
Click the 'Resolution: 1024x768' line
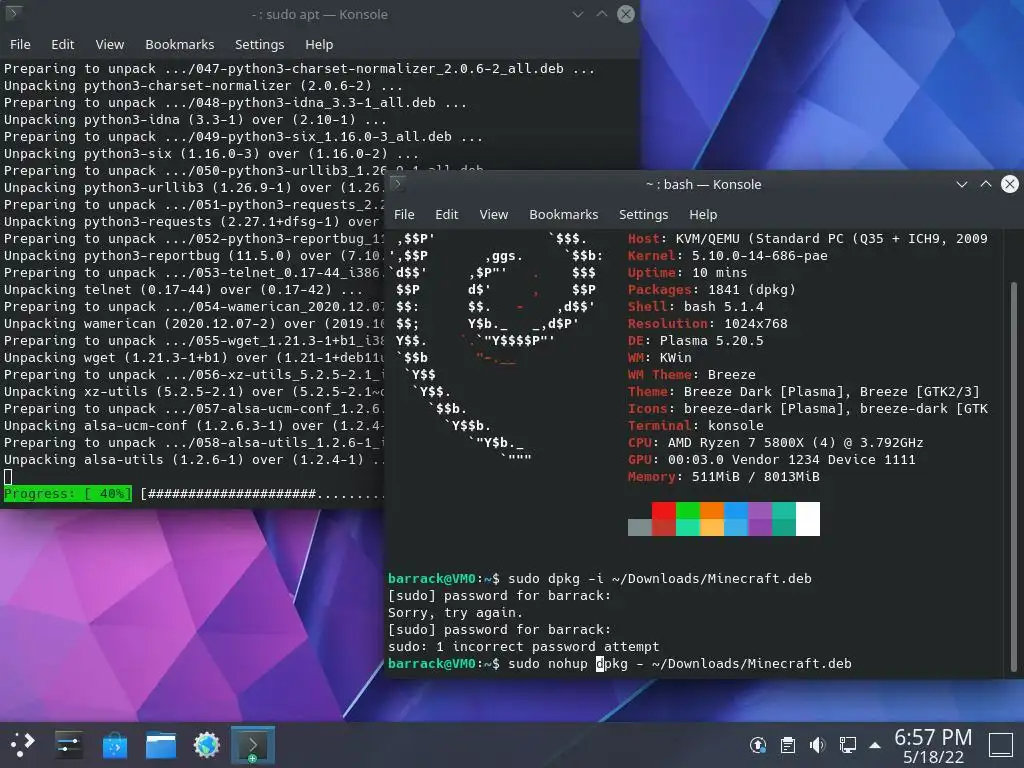pos(707,323)
